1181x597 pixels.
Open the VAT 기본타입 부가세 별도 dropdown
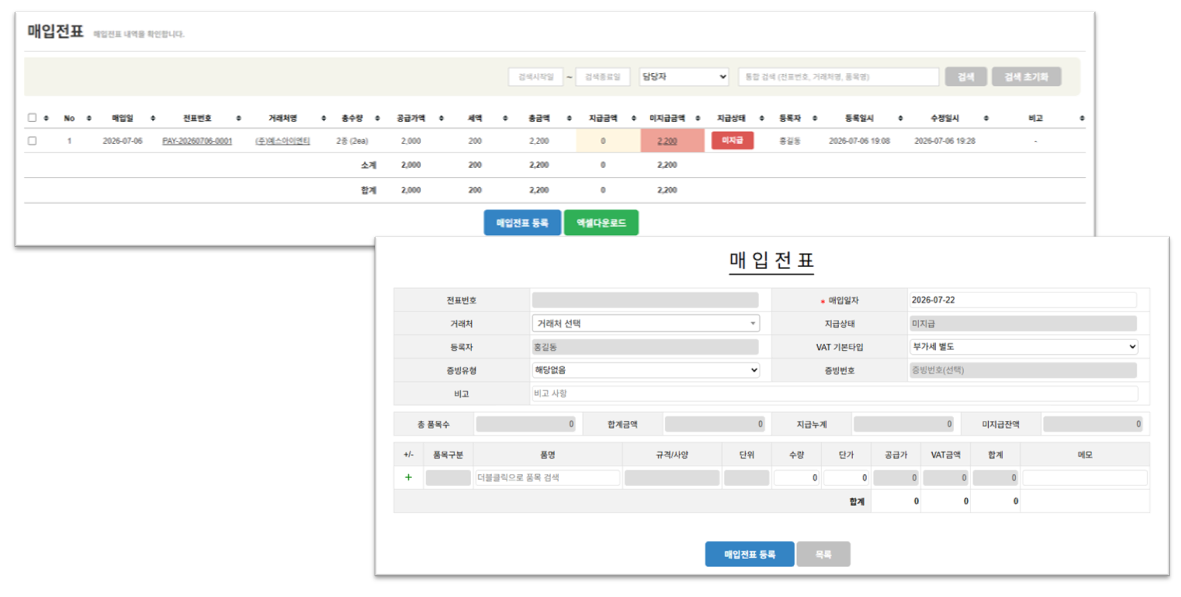(x=1024, y=347)
